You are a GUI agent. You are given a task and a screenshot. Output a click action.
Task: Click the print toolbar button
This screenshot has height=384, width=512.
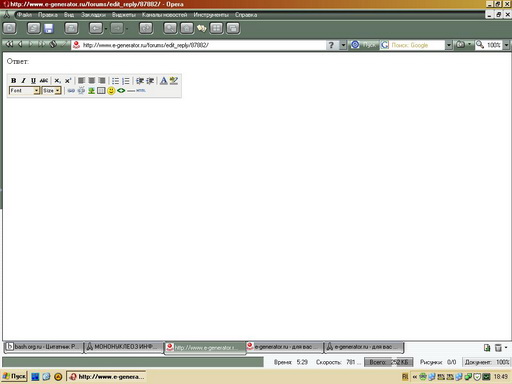[71, 28]
